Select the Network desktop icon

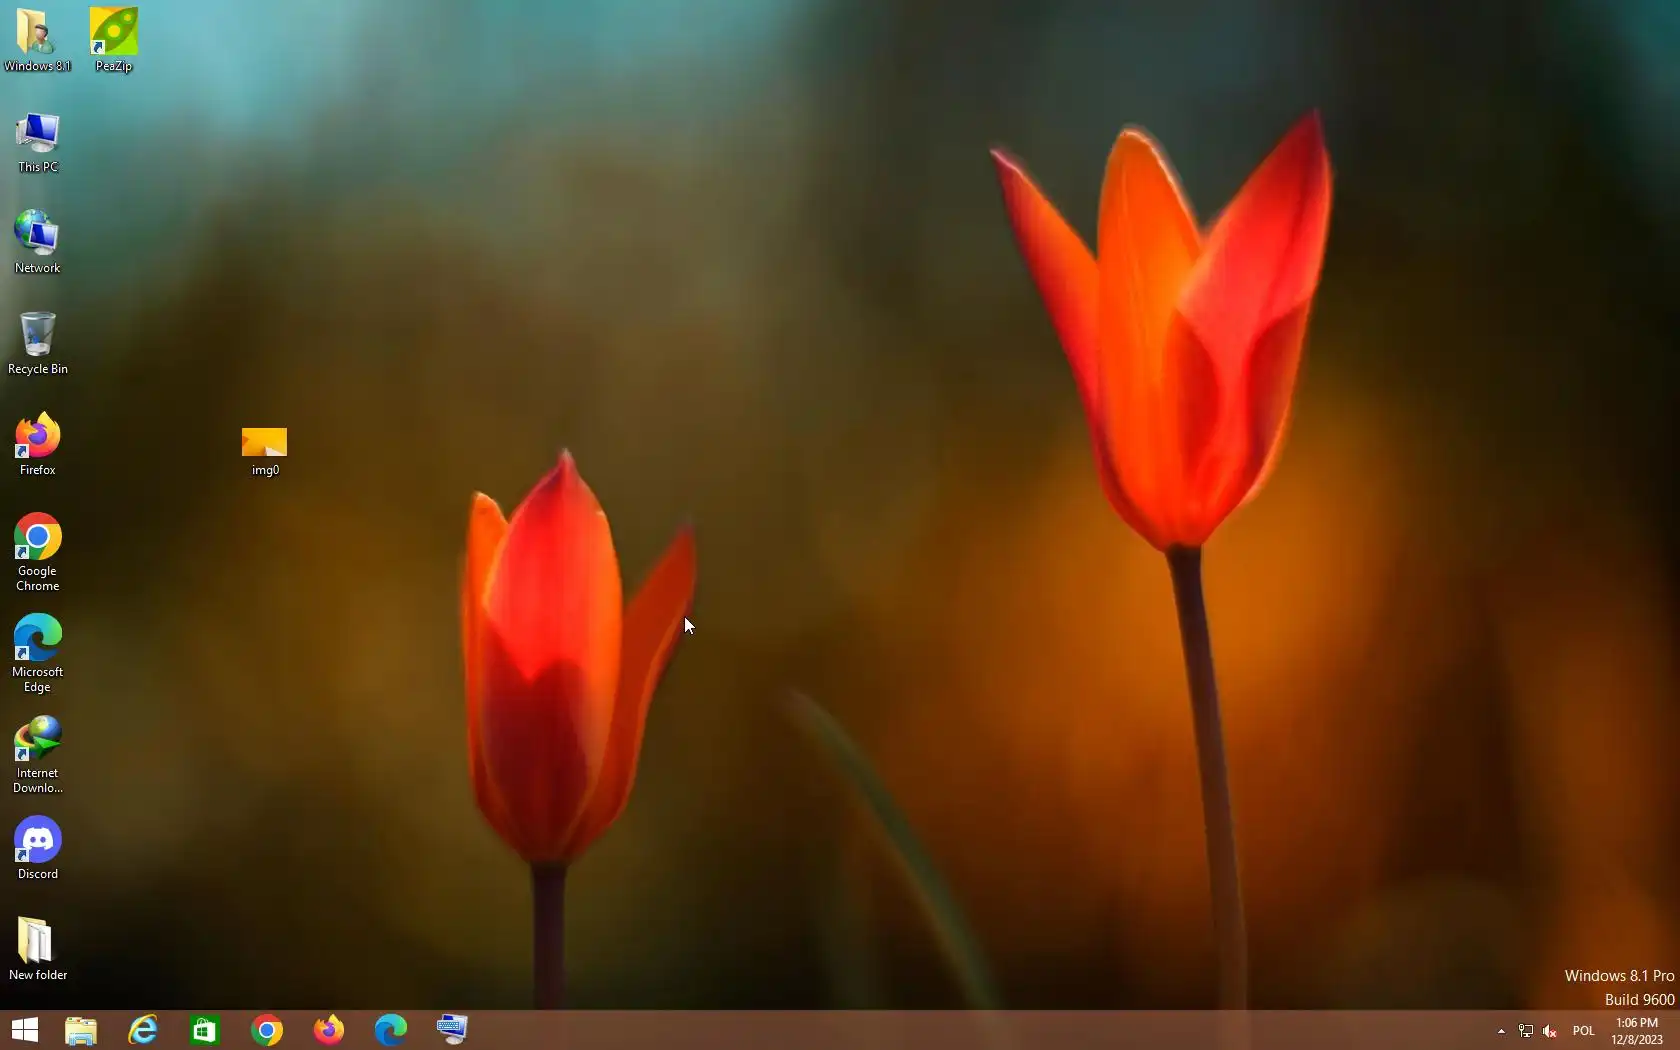(x=37, y=242)
